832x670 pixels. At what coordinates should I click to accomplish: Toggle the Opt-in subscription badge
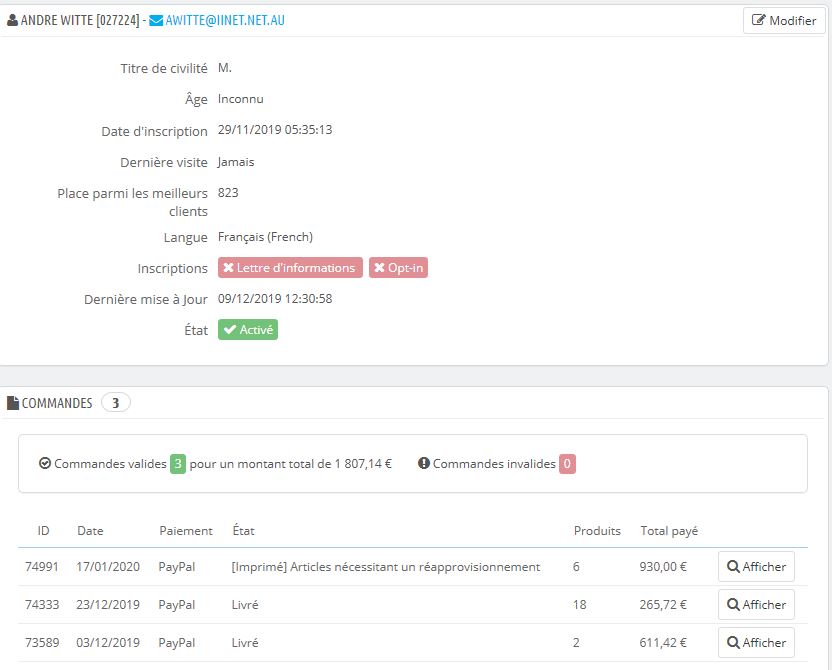398,268
